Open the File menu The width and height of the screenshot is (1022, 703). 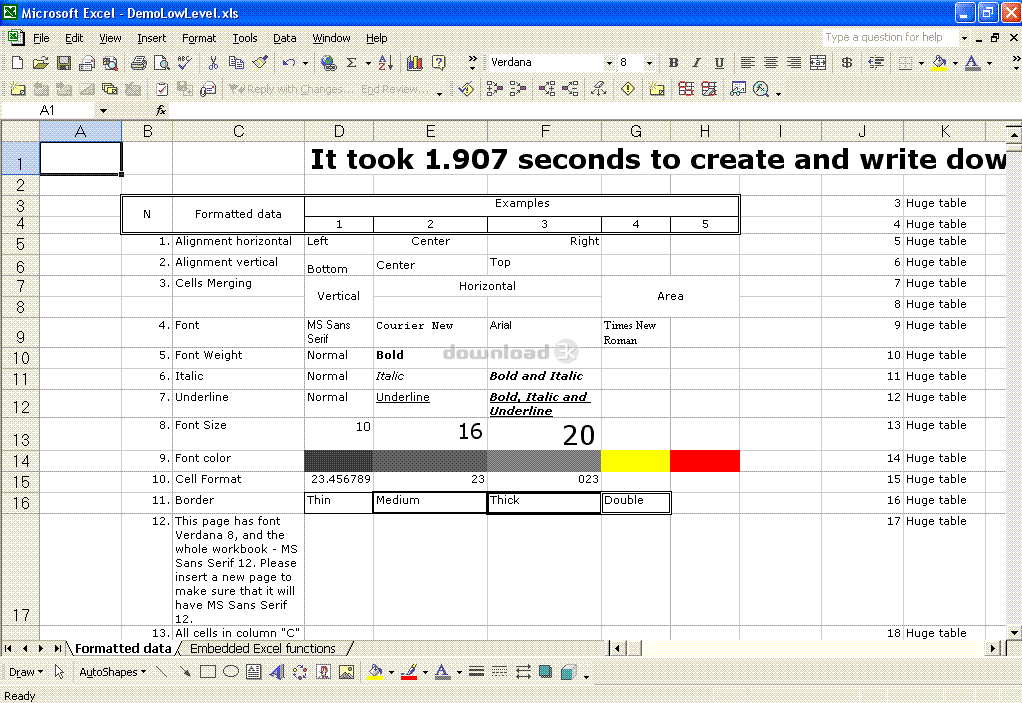[41, 38]
